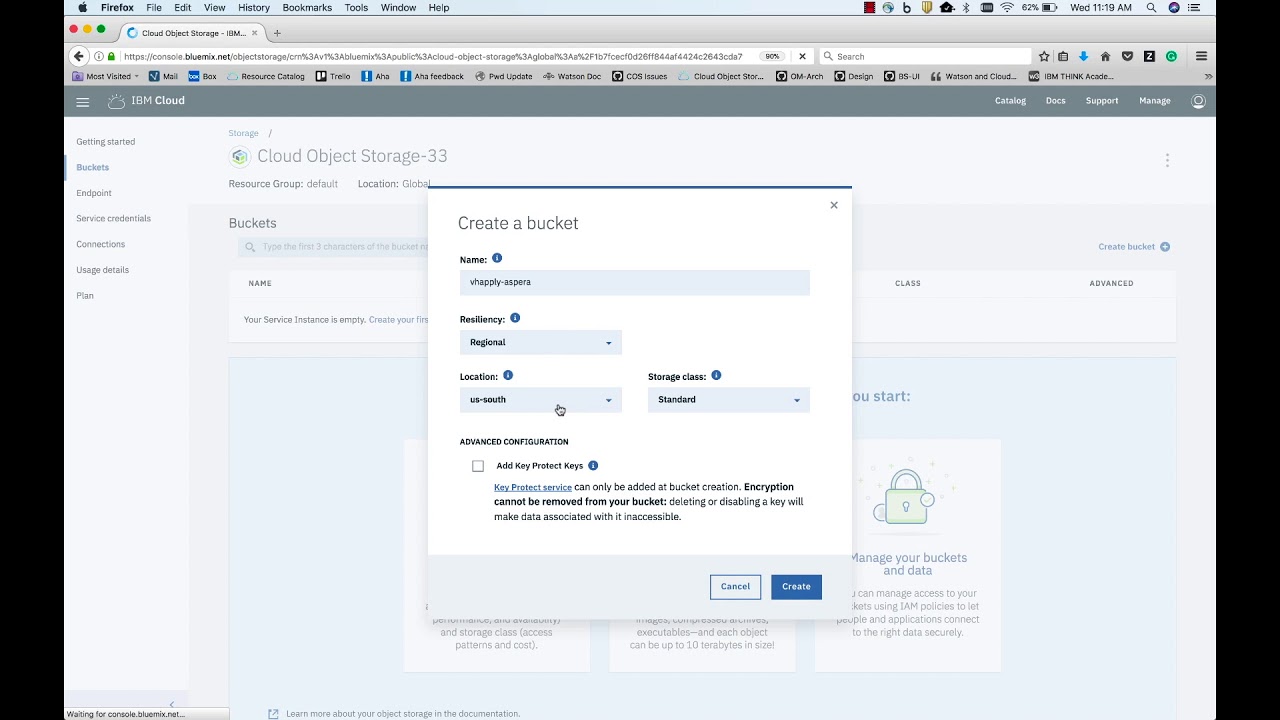This screenshot has width=1280, height=720.
Task: Click the page zoom 90% indicator
Action: tap(771, 57)
